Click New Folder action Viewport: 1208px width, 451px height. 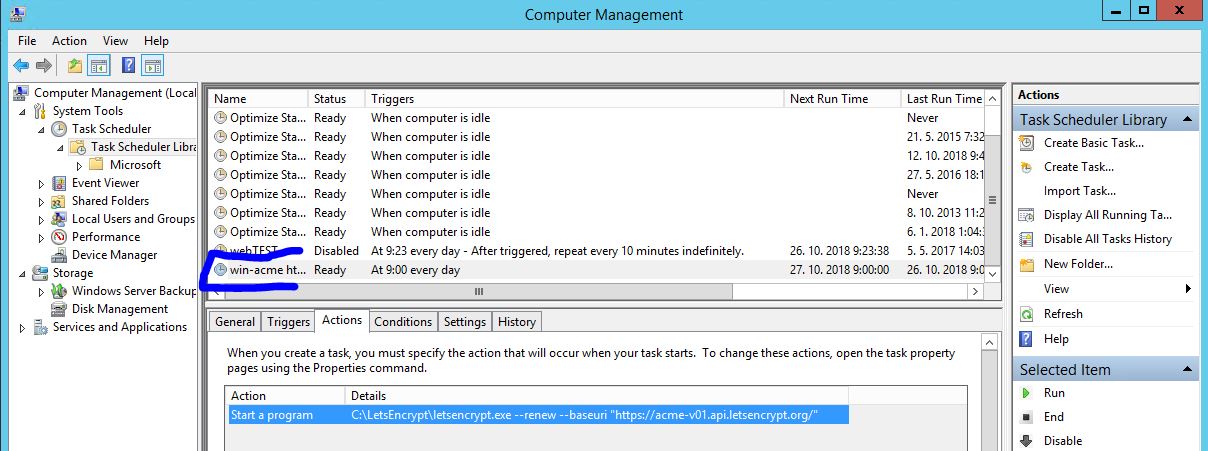[1078, 264]
